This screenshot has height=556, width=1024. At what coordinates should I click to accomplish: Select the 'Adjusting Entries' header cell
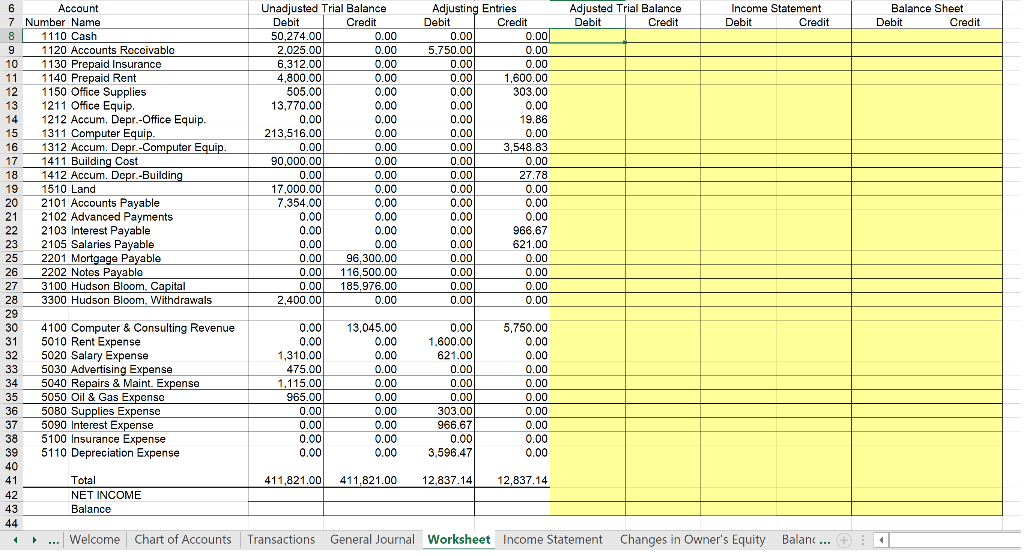474,8
